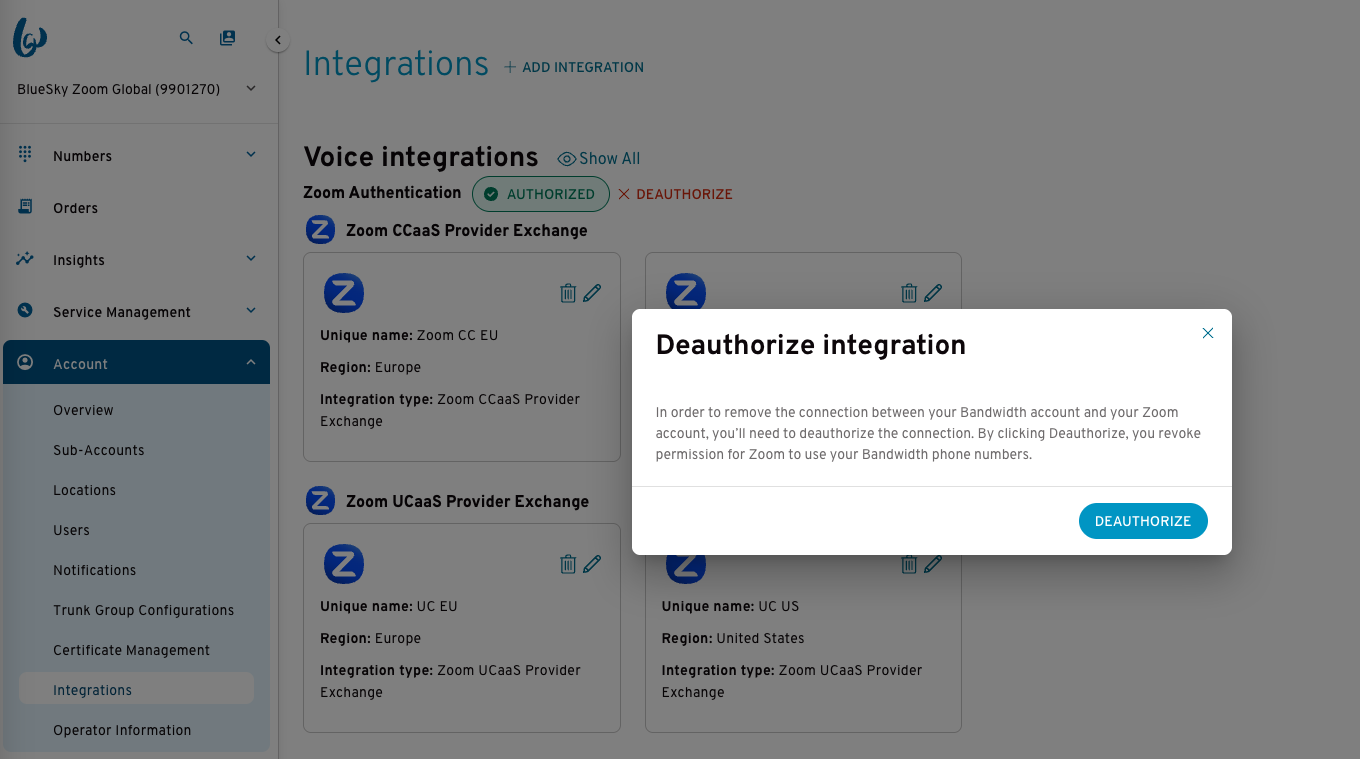1360x759 pixels.
Task: Click the red Deauthorize link in the page
Action: tap(675, 194)
